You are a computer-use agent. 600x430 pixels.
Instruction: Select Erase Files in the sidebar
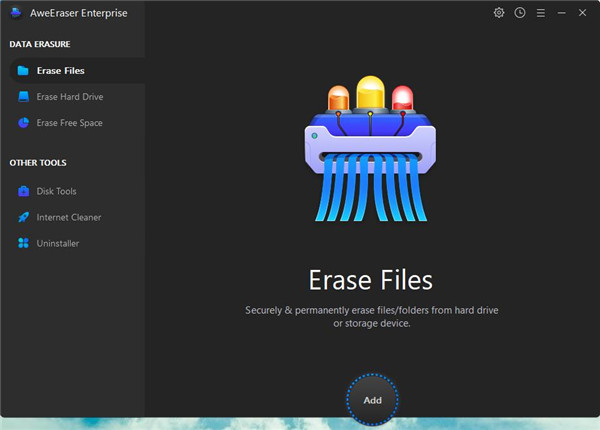[x=77, y=71]
